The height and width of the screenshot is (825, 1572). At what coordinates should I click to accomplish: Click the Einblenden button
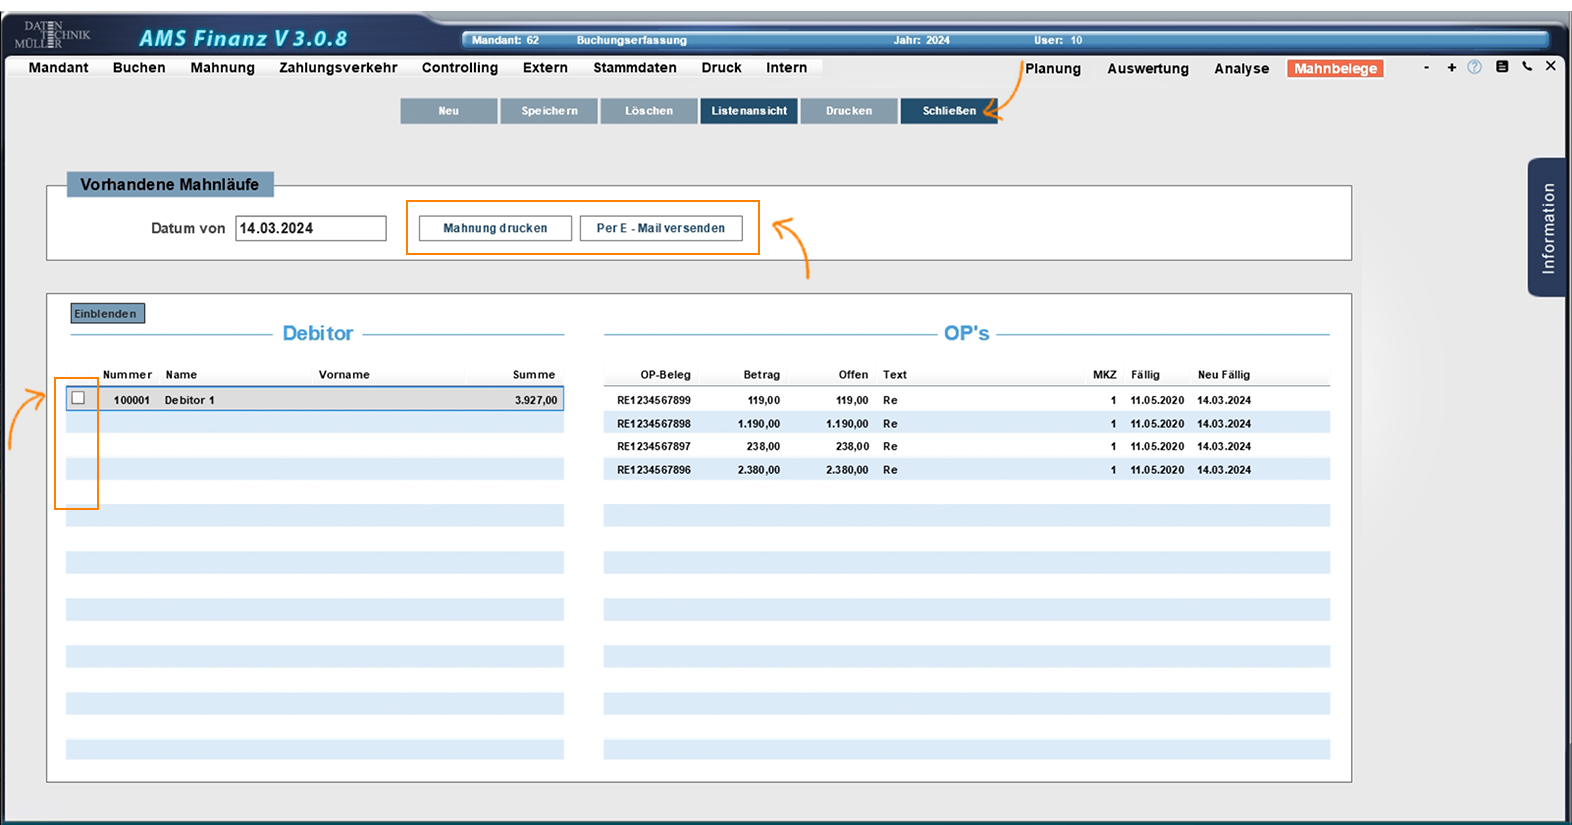point(107,314)
